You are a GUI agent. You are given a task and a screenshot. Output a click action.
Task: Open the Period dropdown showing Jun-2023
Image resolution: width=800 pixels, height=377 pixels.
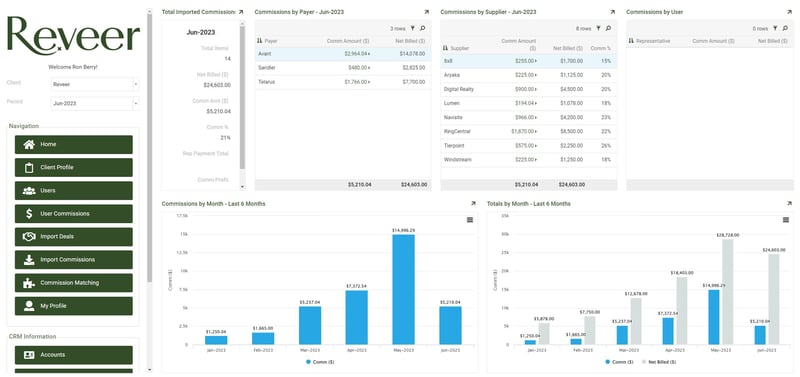coord(95,104)
